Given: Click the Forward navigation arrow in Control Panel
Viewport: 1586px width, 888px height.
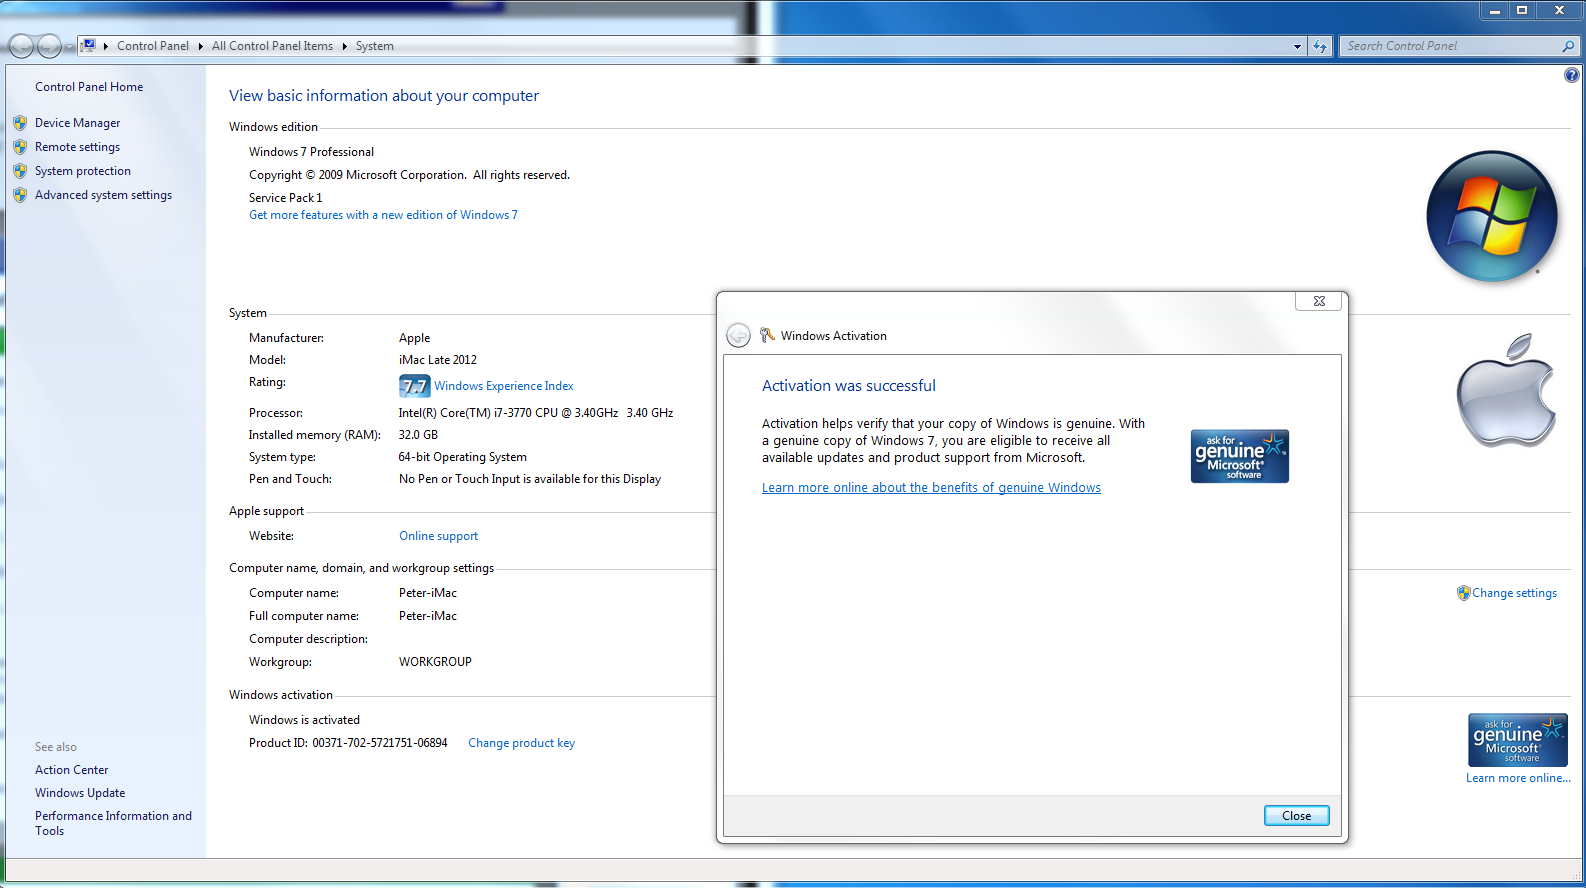Looking at the screenshot, I should point(49,46).
